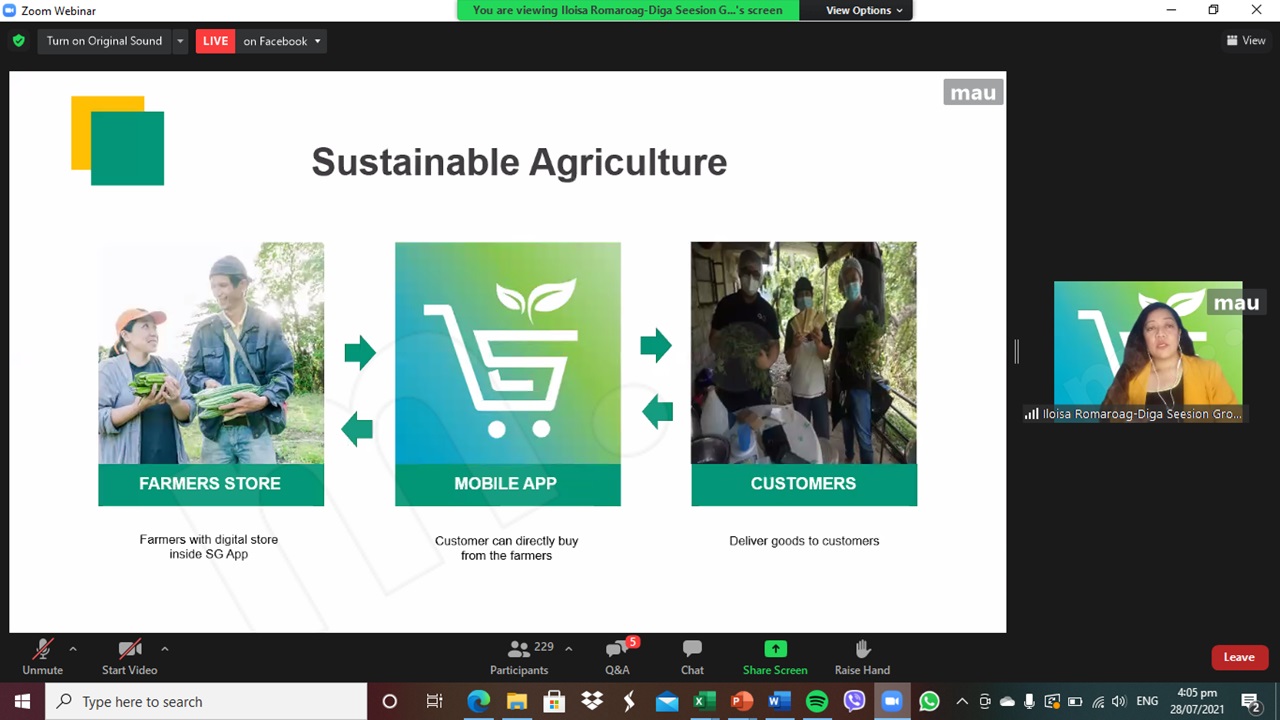1280x720 pixels.
Task: Open Word from taskbar
Action: click(x=779, y=701)
